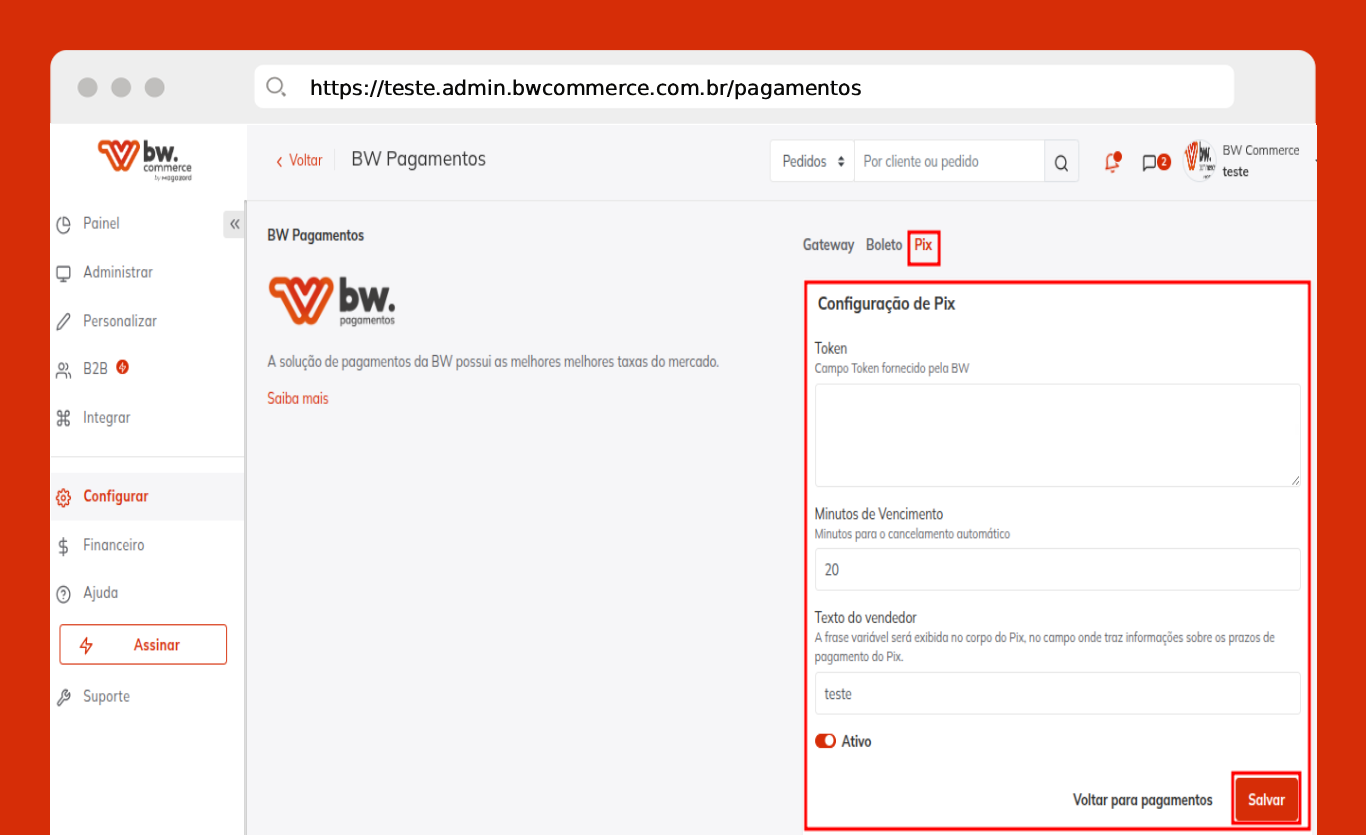The image size is (1366, 835).
Task: Click the Minutos de Vencimento field
Action: [1057, 569]
